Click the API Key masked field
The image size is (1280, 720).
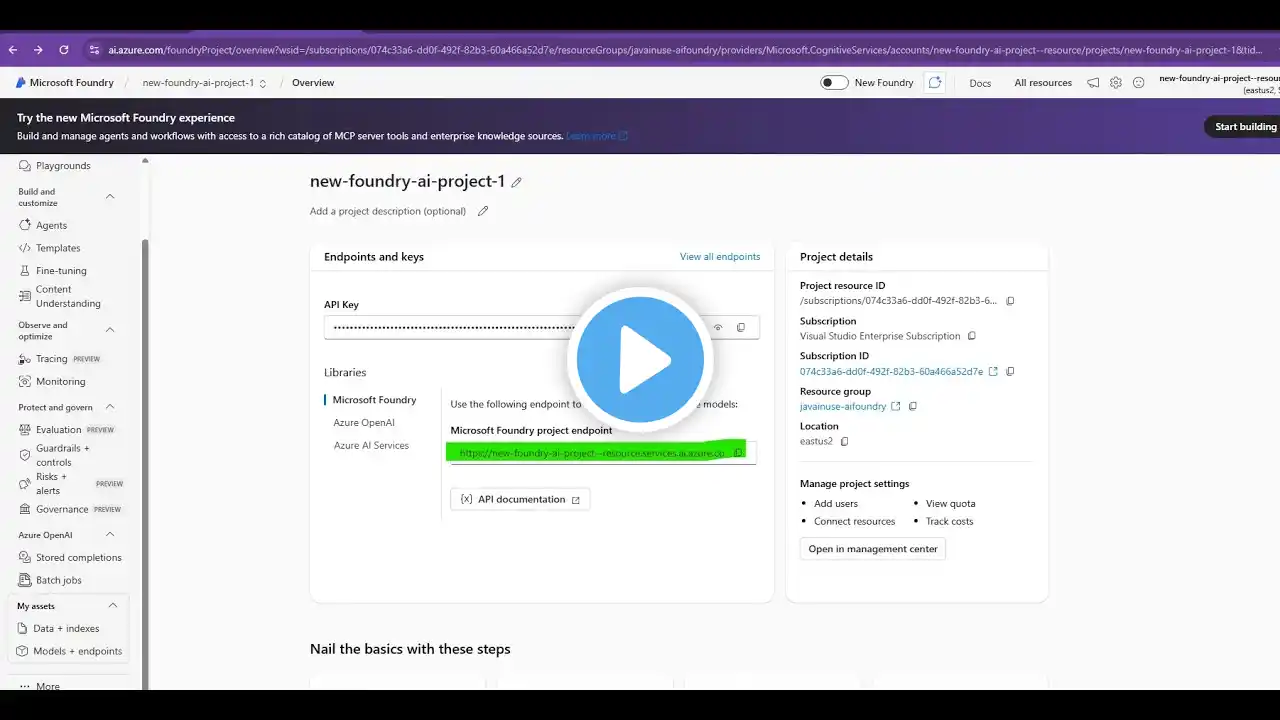click(x=541, y=327)
